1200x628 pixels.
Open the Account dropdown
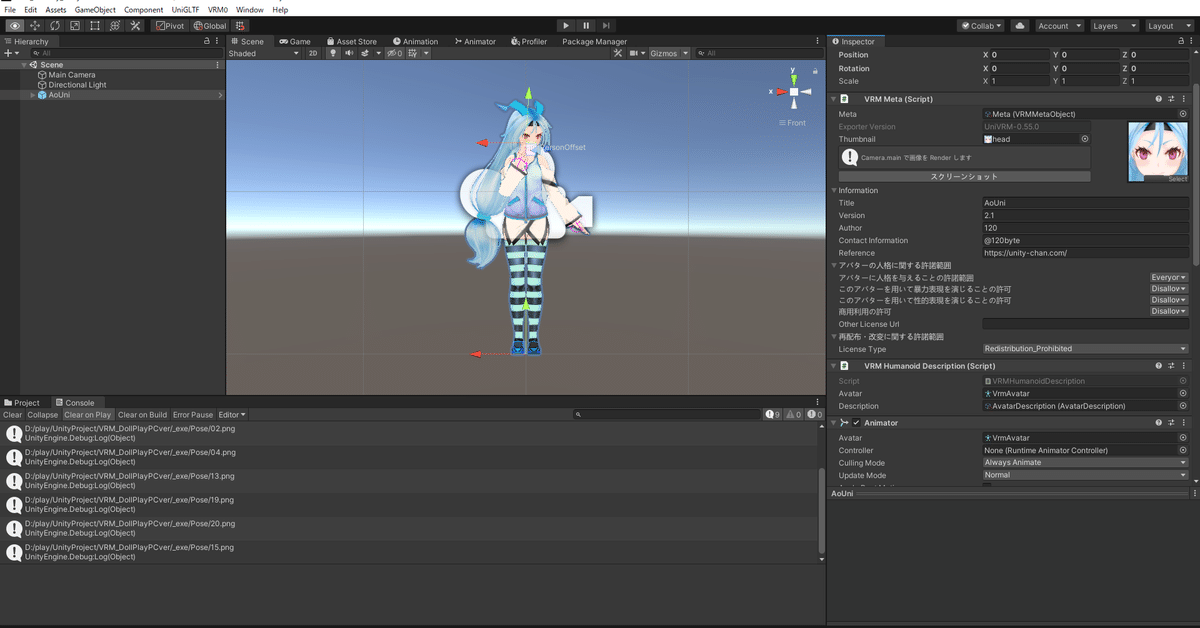1059,25
